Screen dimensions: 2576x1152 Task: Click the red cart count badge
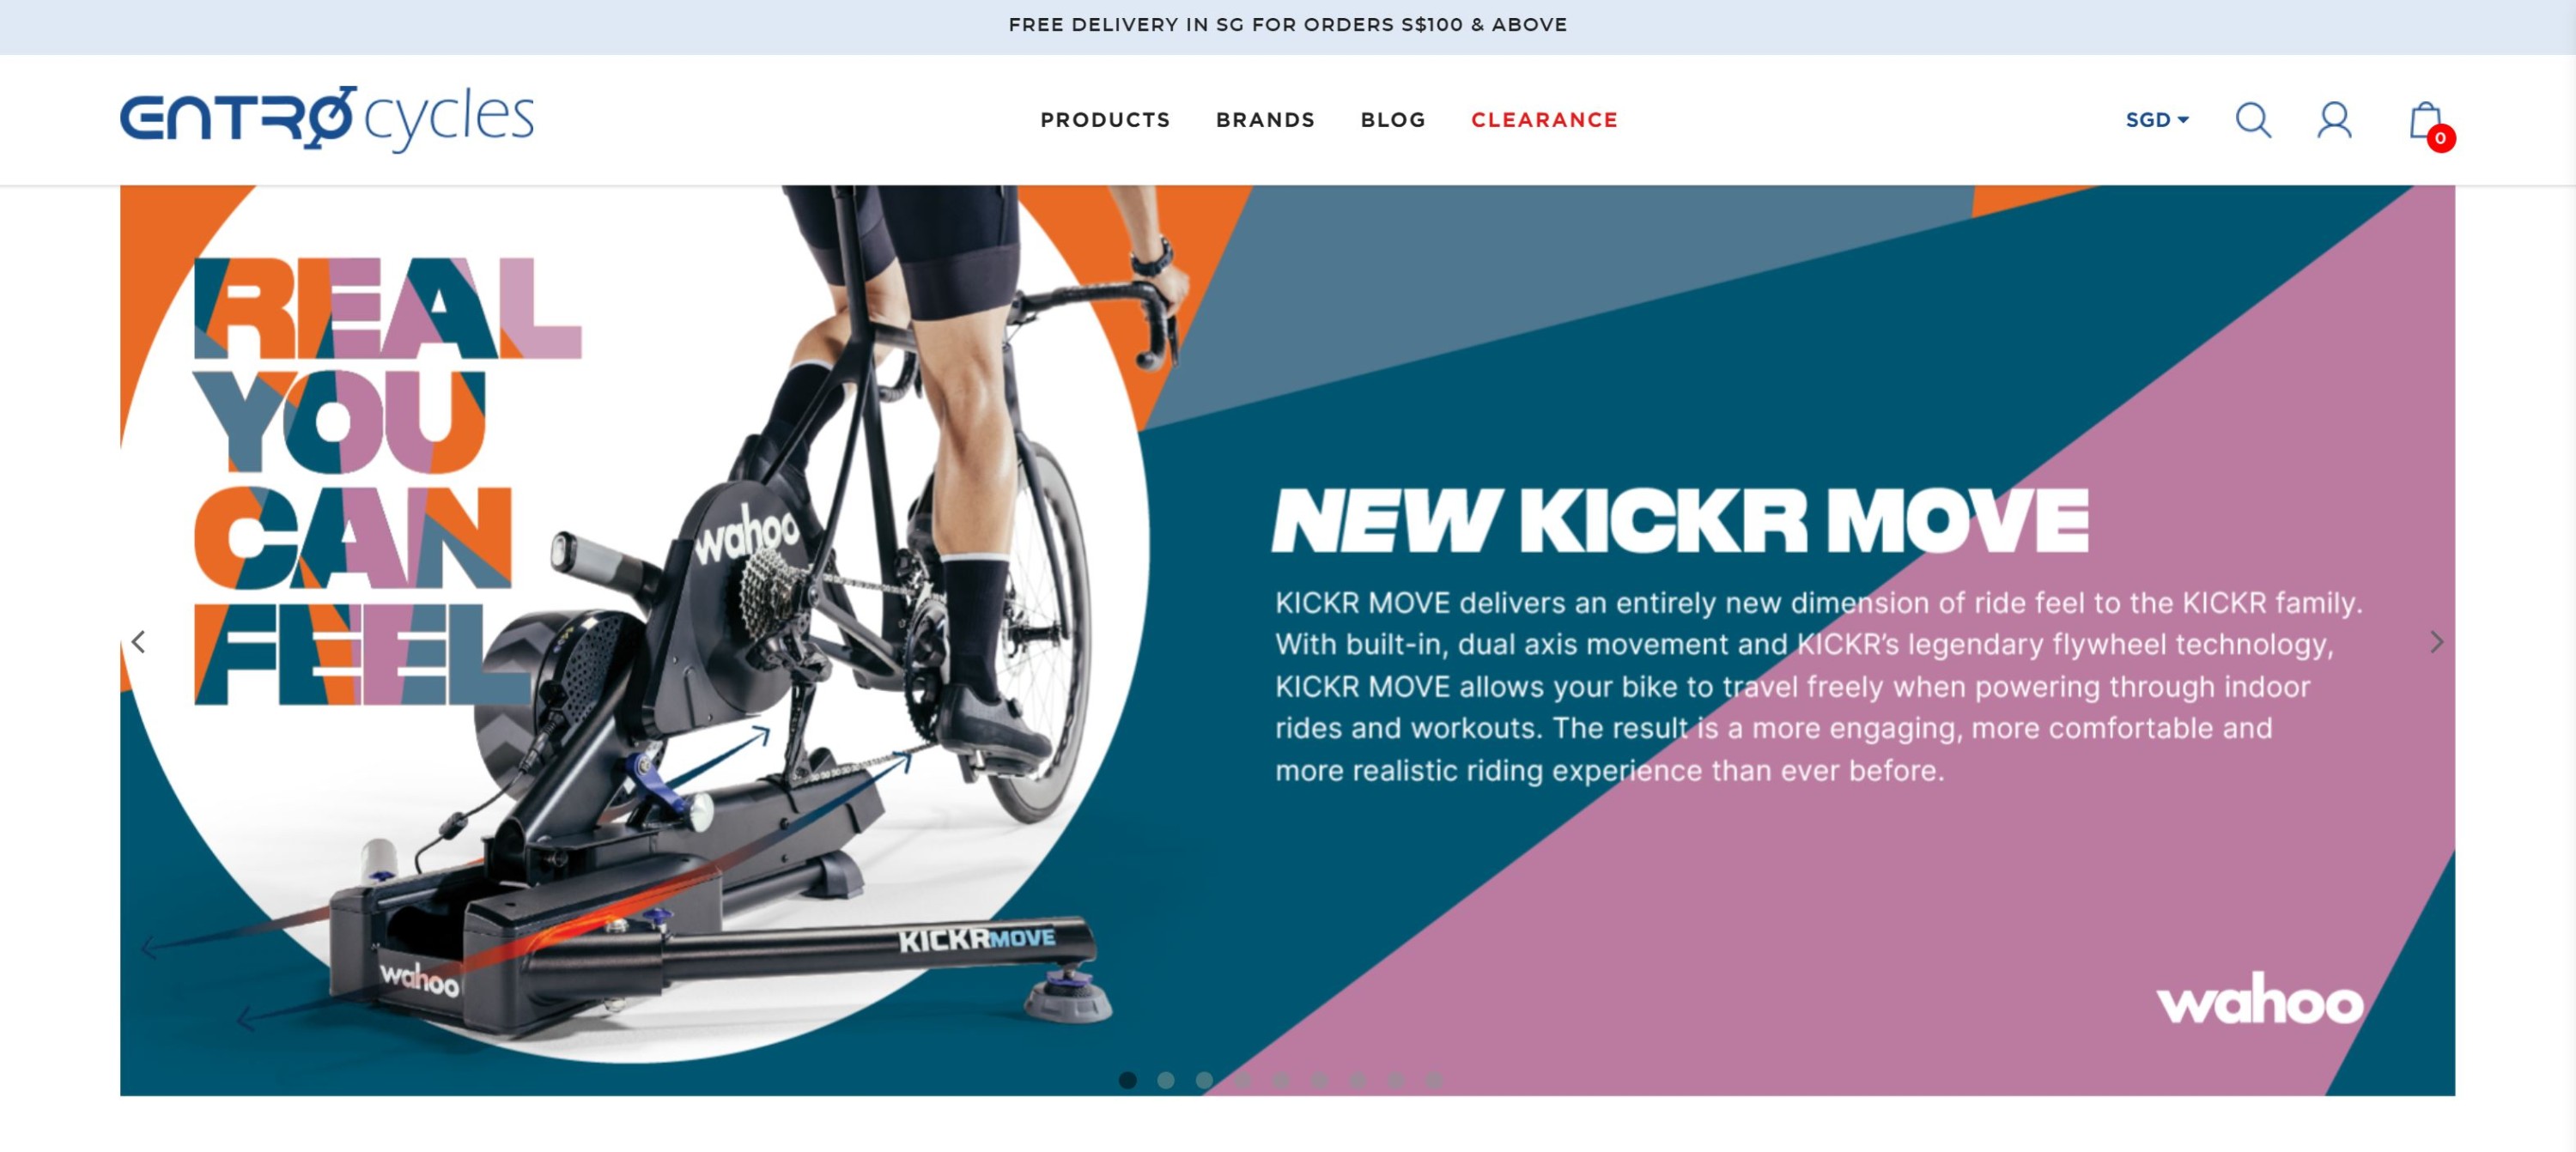click(2440, 138)
